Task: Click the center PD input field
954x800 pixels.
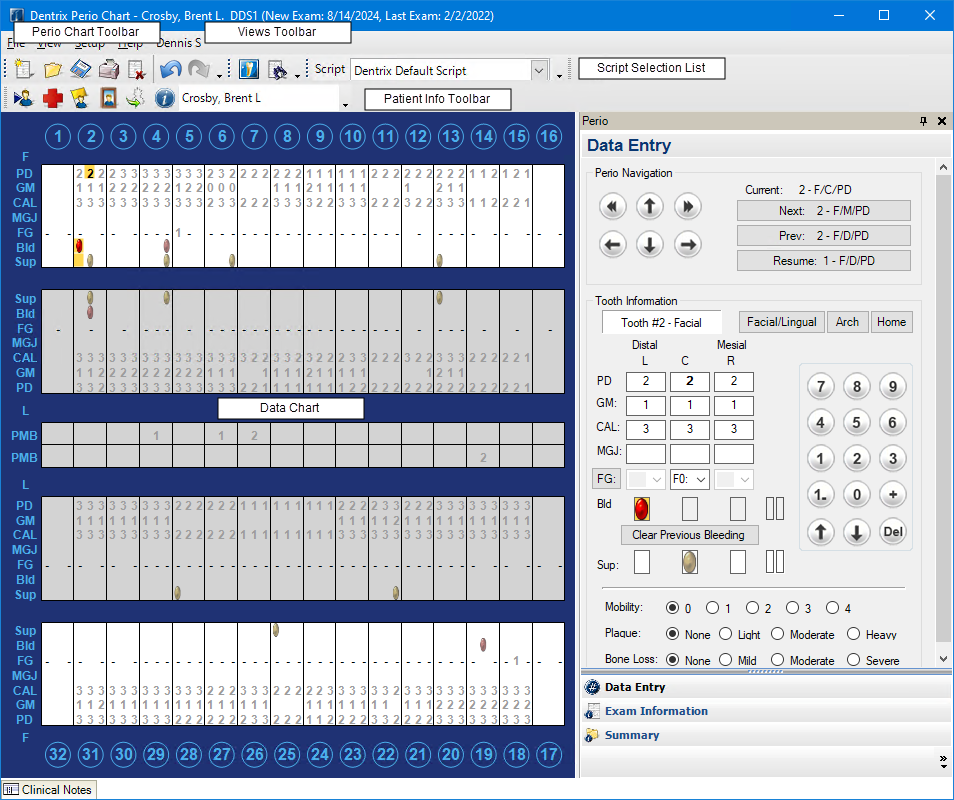Action: [x=690, y=381]
